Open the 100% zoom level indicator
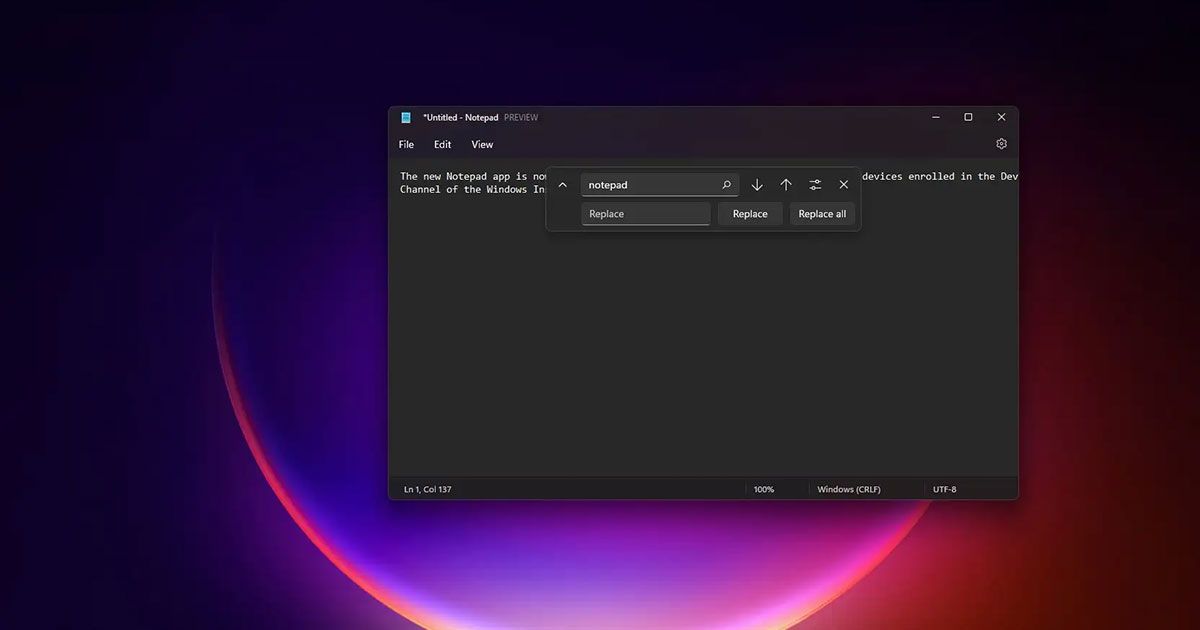This screenshot has width=1200, height=630. click(764, 489)
